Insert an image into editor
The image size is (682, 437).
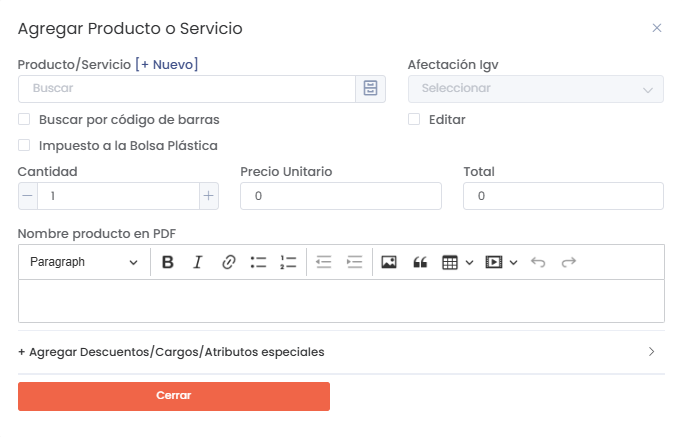(389, 262)
